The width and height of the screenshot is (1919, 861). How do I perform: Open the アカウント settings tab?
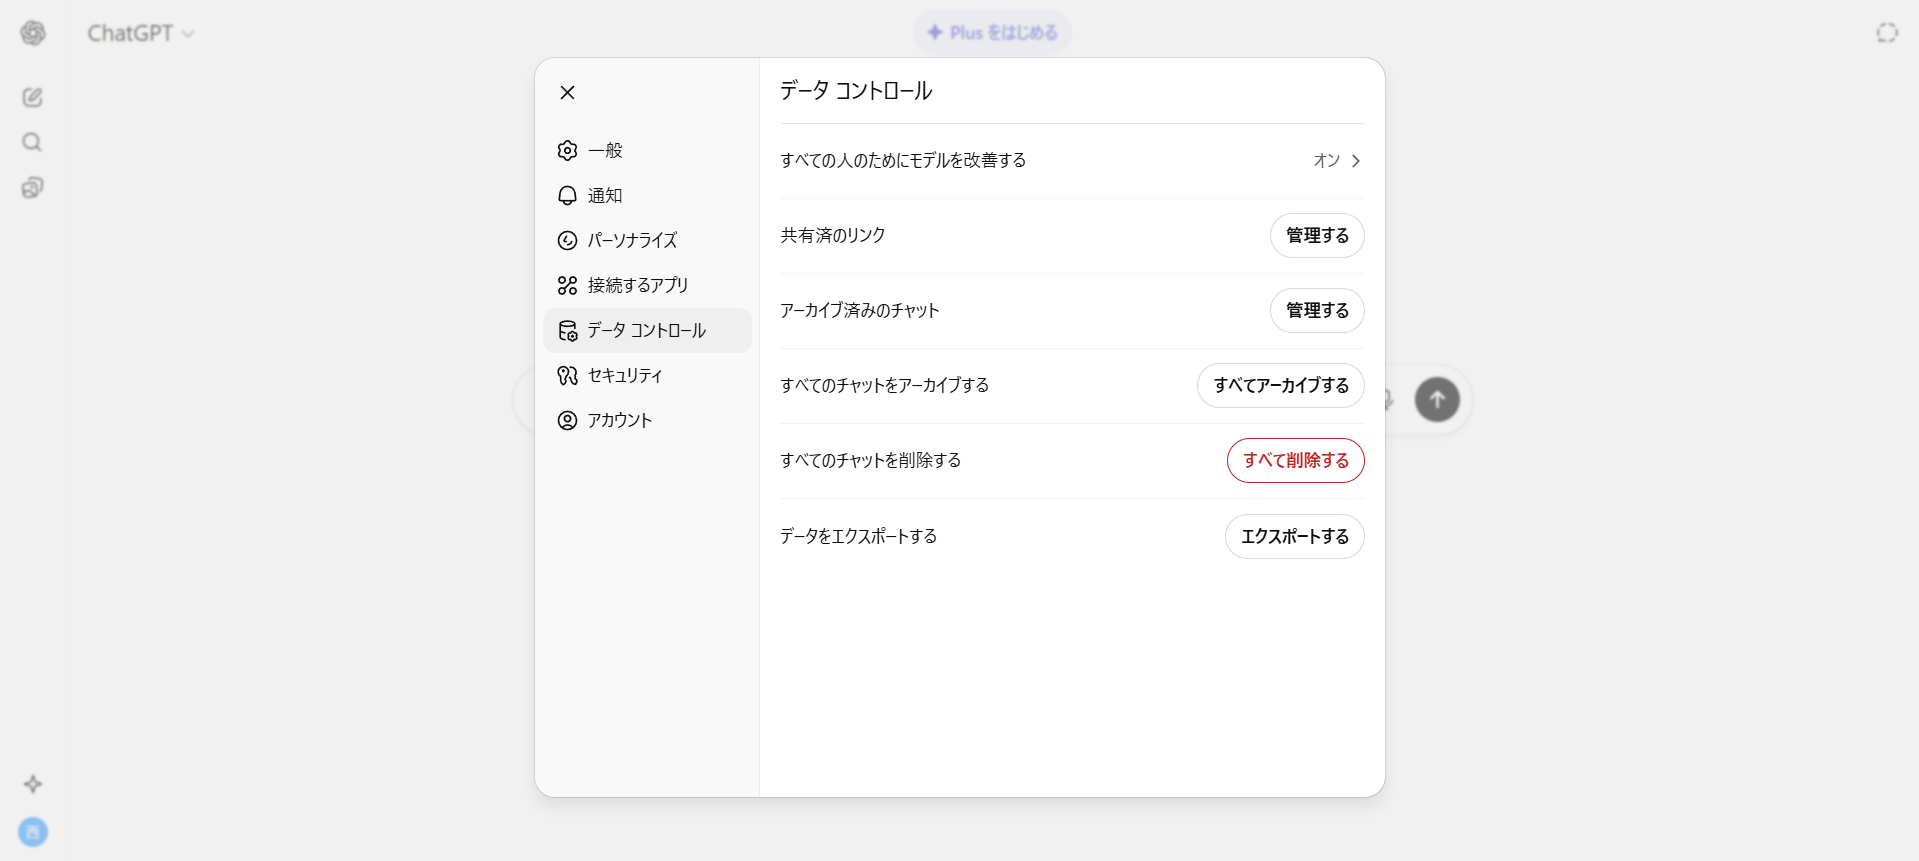[x=619, y=421]
